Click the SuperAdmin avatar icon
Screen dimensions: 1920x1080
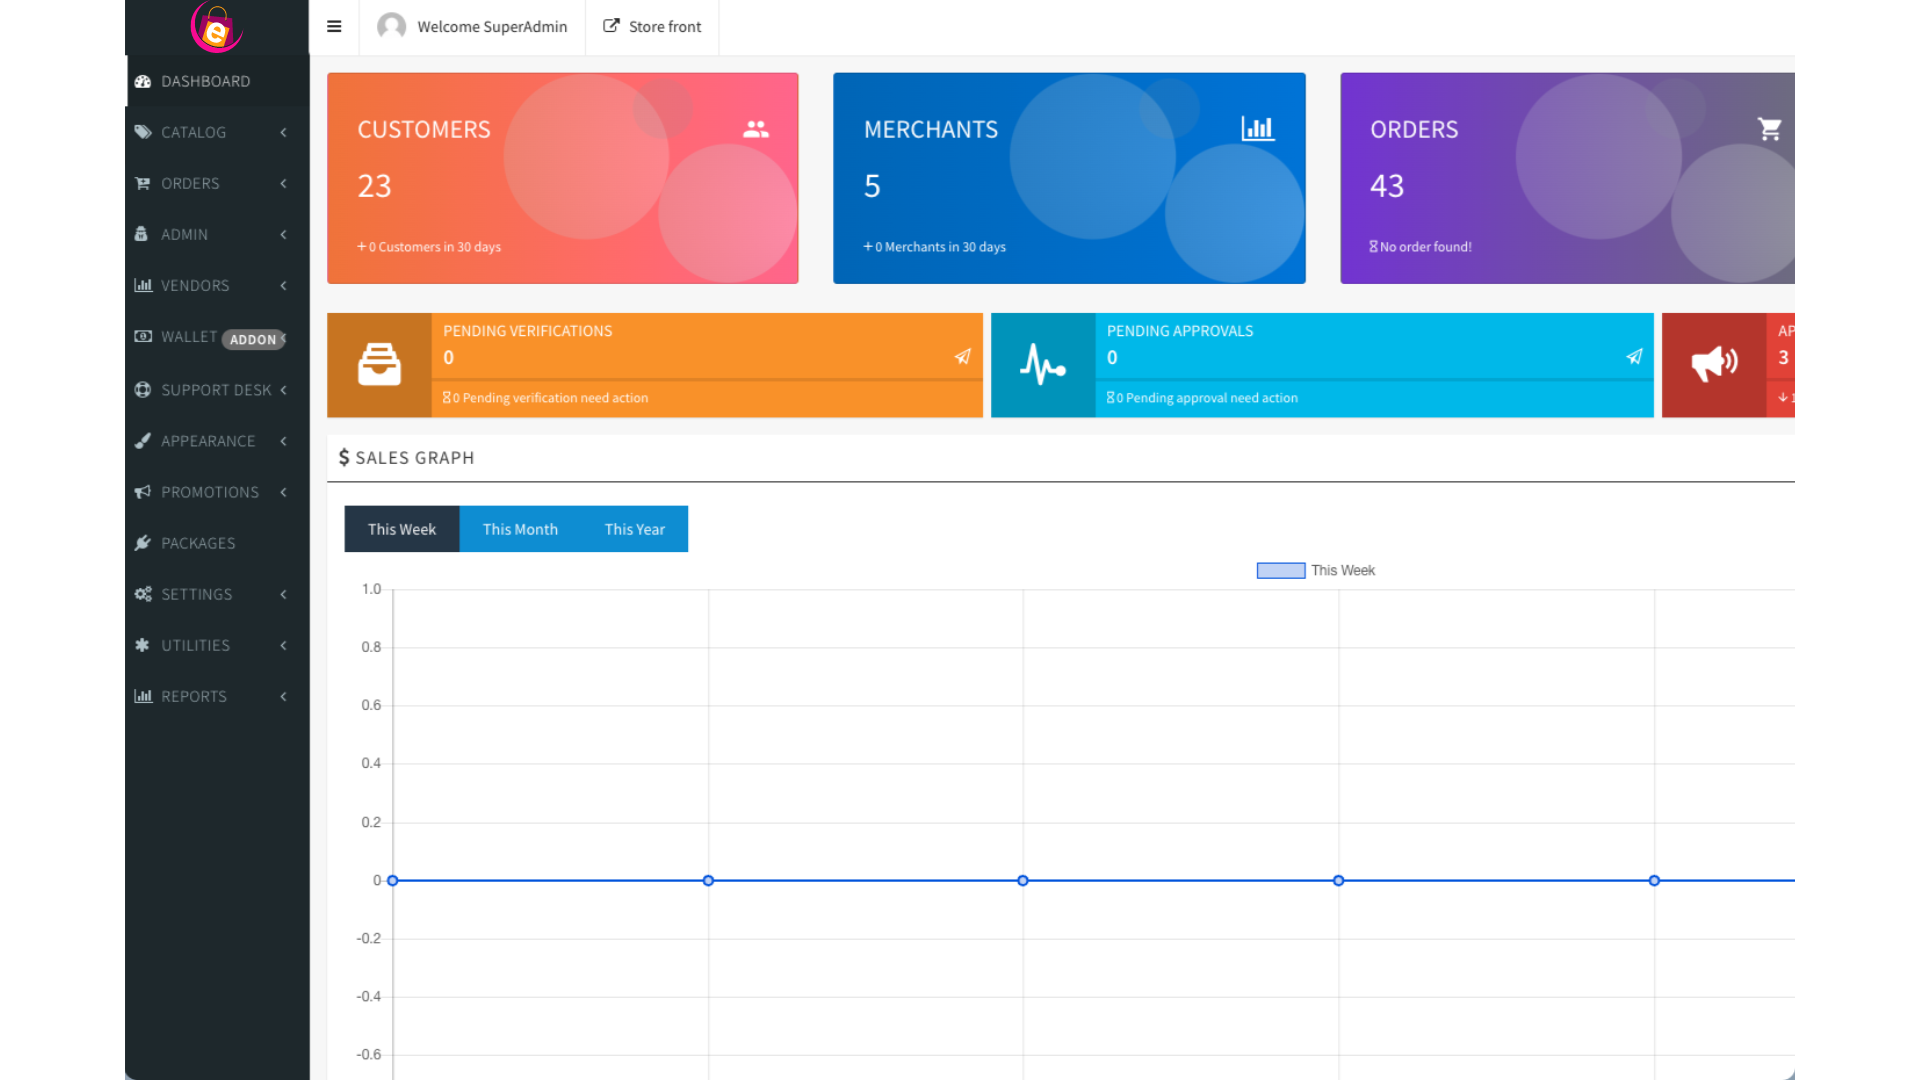point(391,26)
